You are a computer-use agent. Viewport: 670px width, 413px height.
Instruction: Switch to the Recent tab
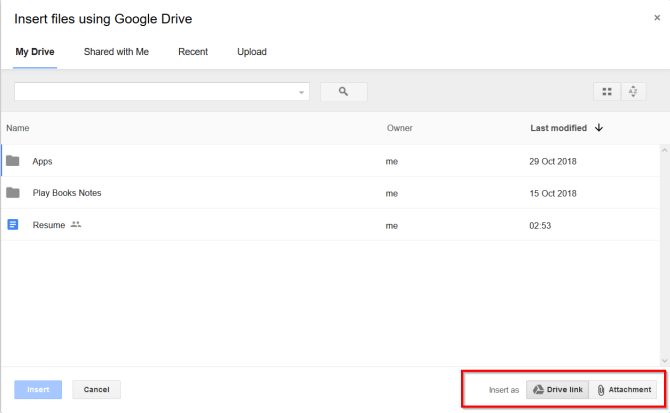click(x=193, y=52)
